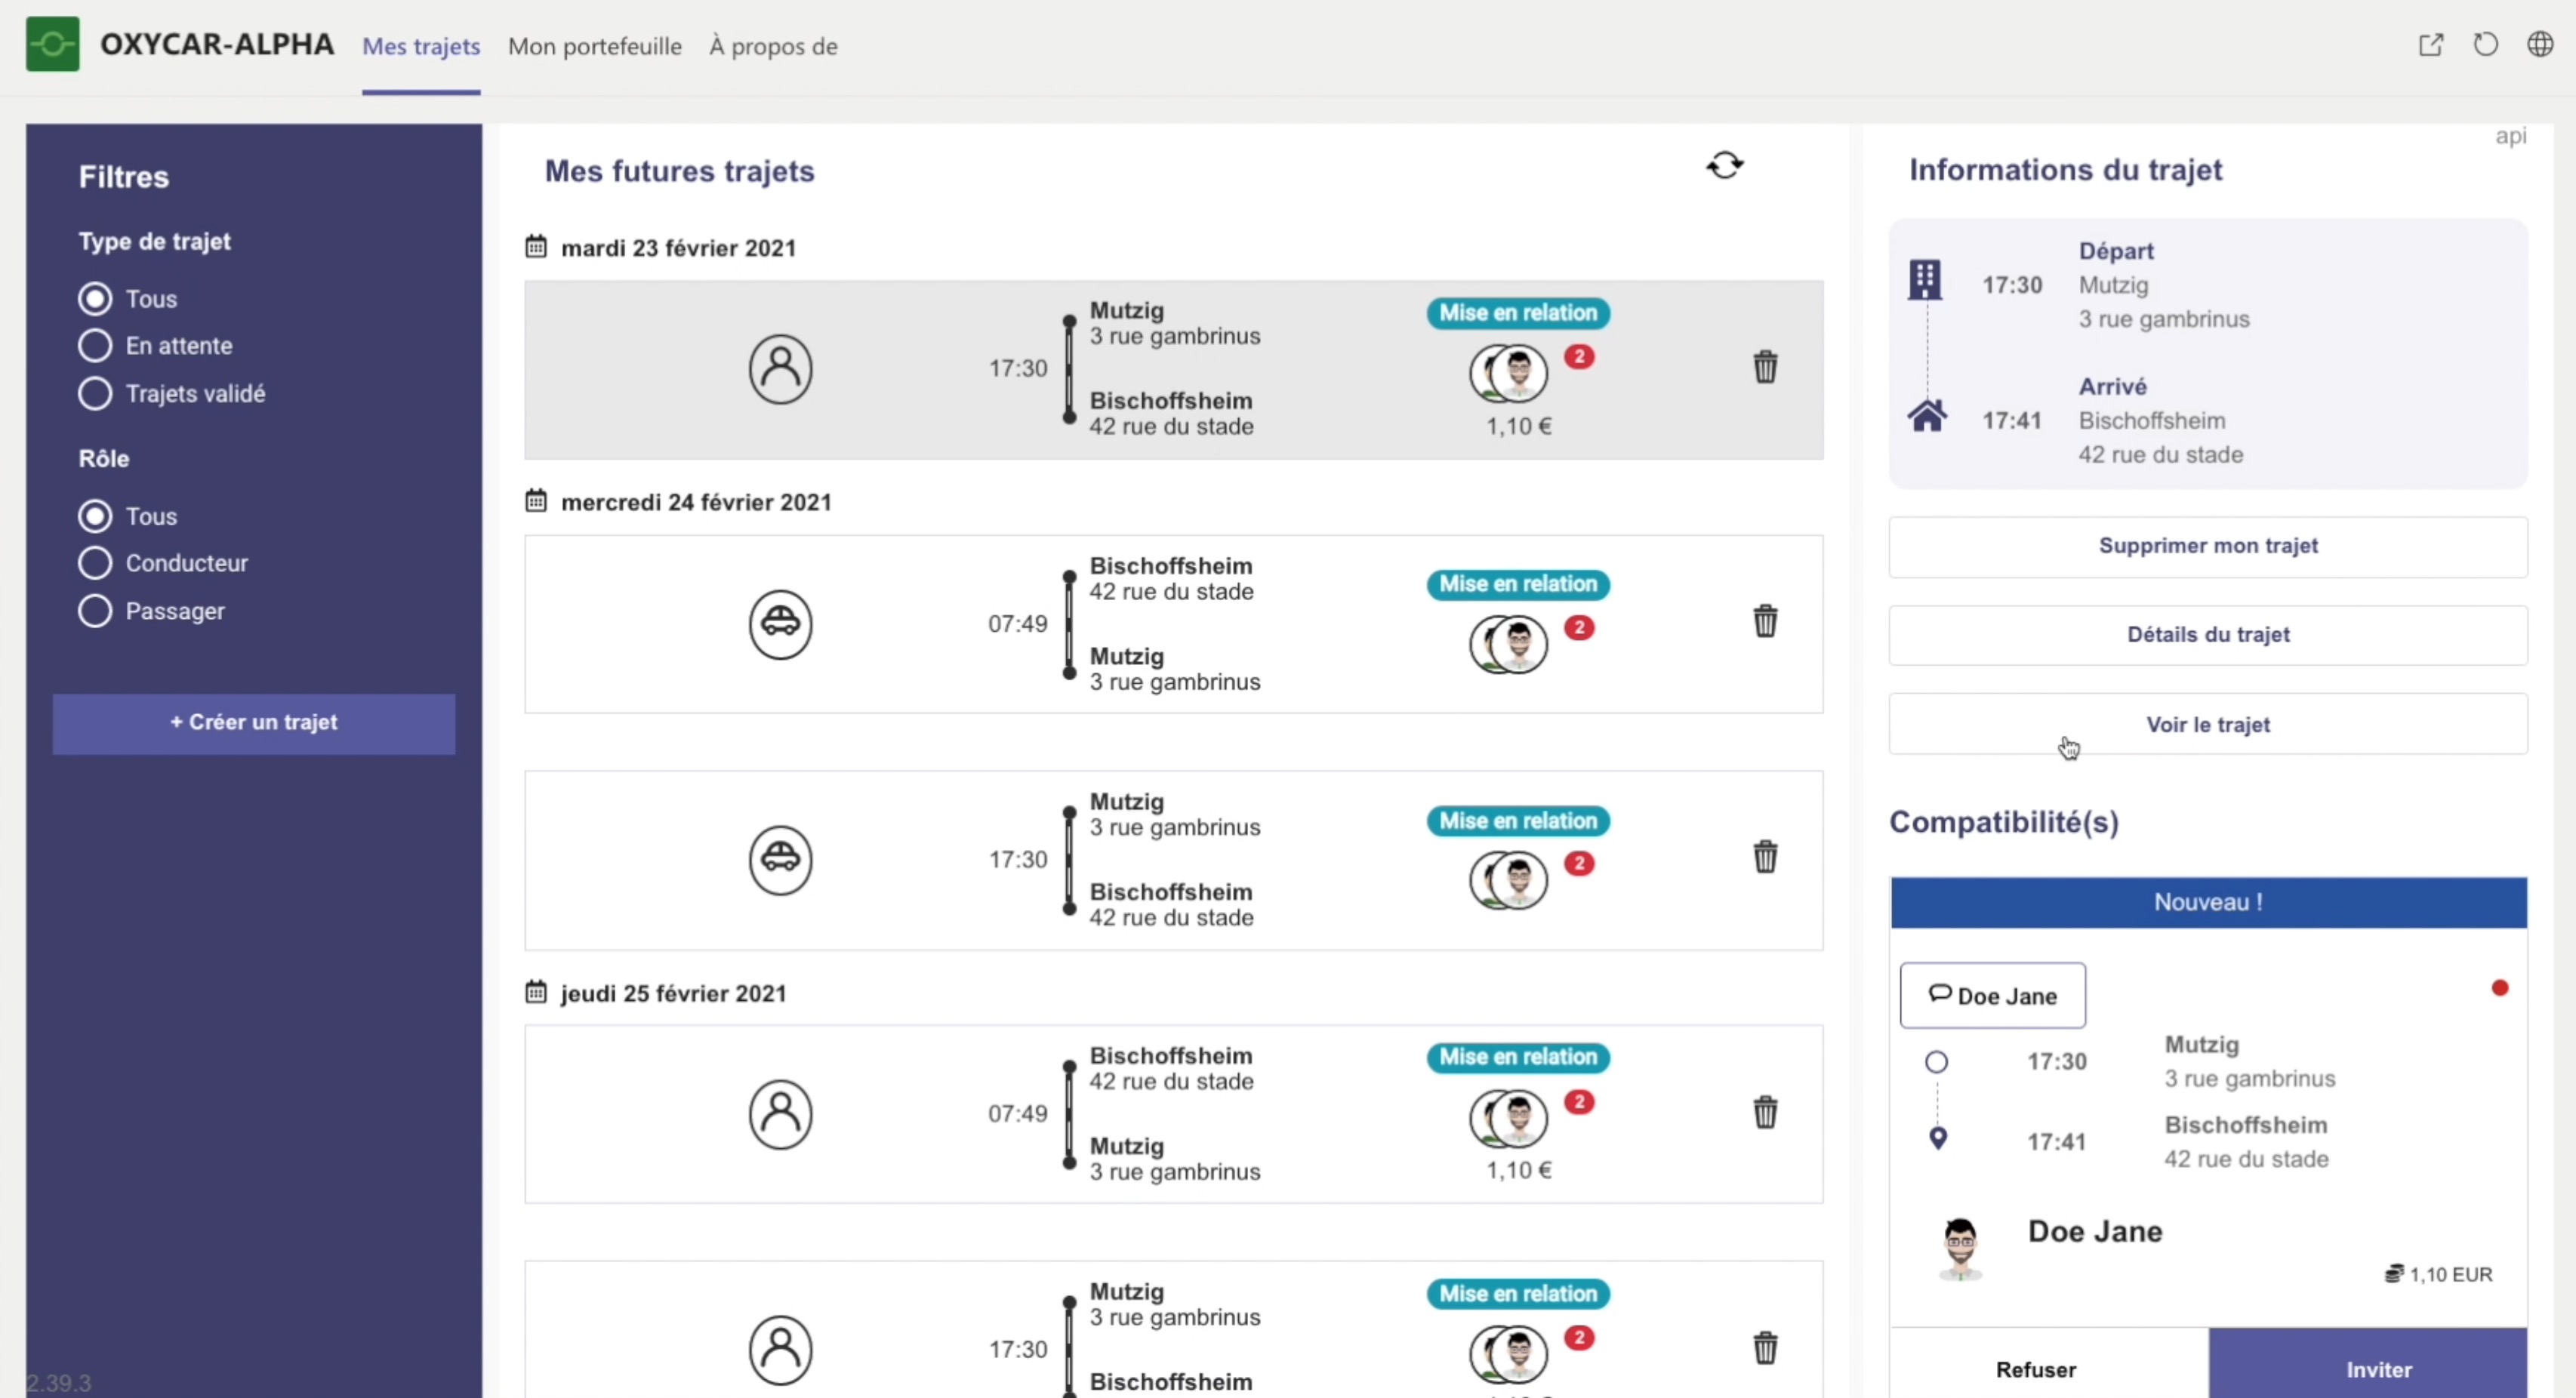Filter by Conducteur role
Viewport: 2576px width, 1398px height.
[95, 563]
